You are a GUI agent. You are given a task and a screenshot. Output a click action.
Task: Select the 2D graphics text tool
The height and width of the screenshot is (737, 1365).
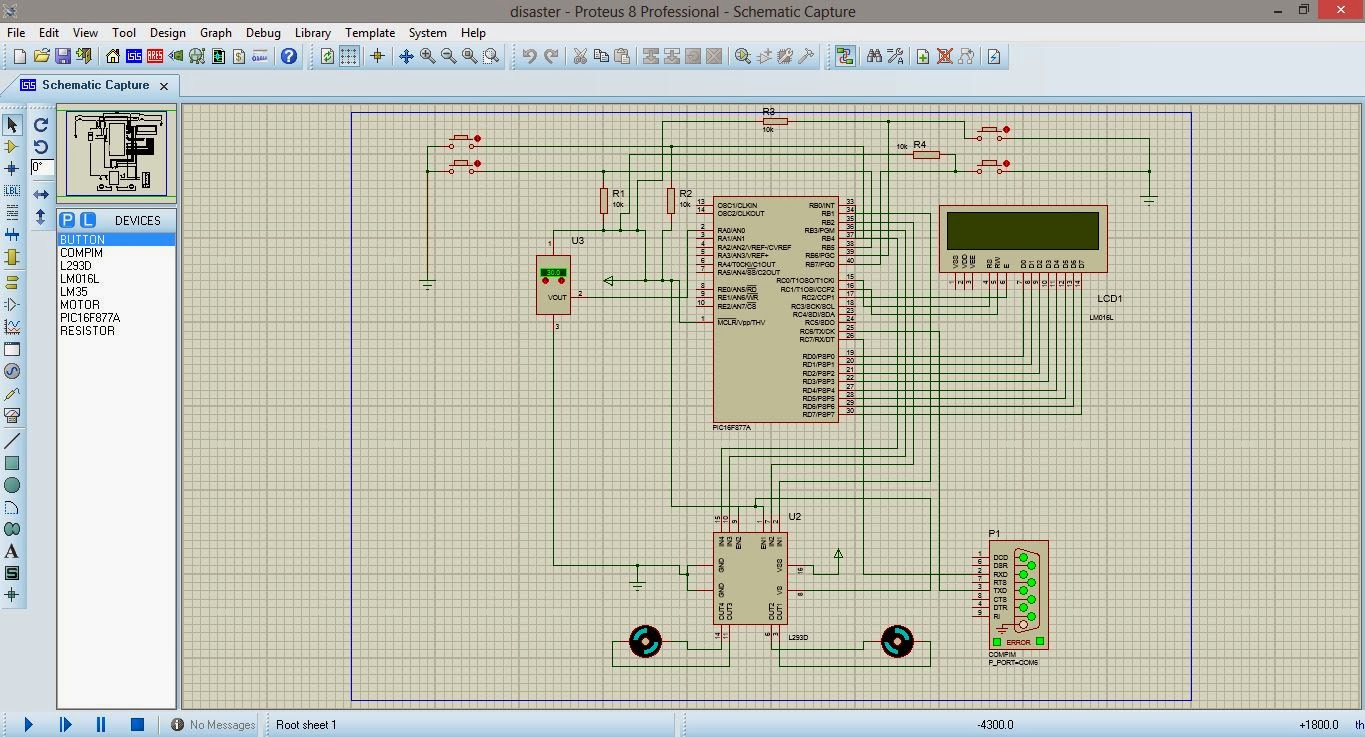click(x=12, y=551)
